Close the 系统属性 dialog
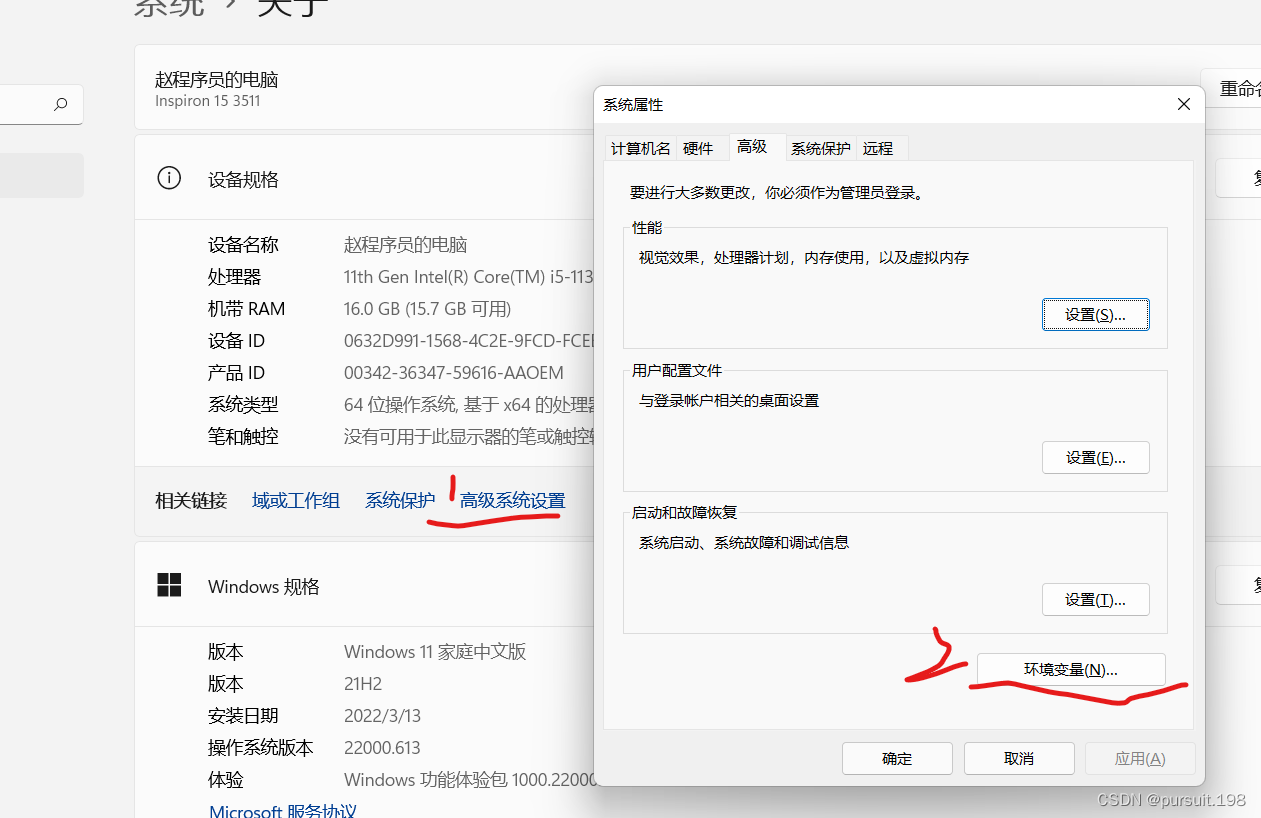Screen dimensions: 1261x818 pyautogui.click(x=1184, y=104)
